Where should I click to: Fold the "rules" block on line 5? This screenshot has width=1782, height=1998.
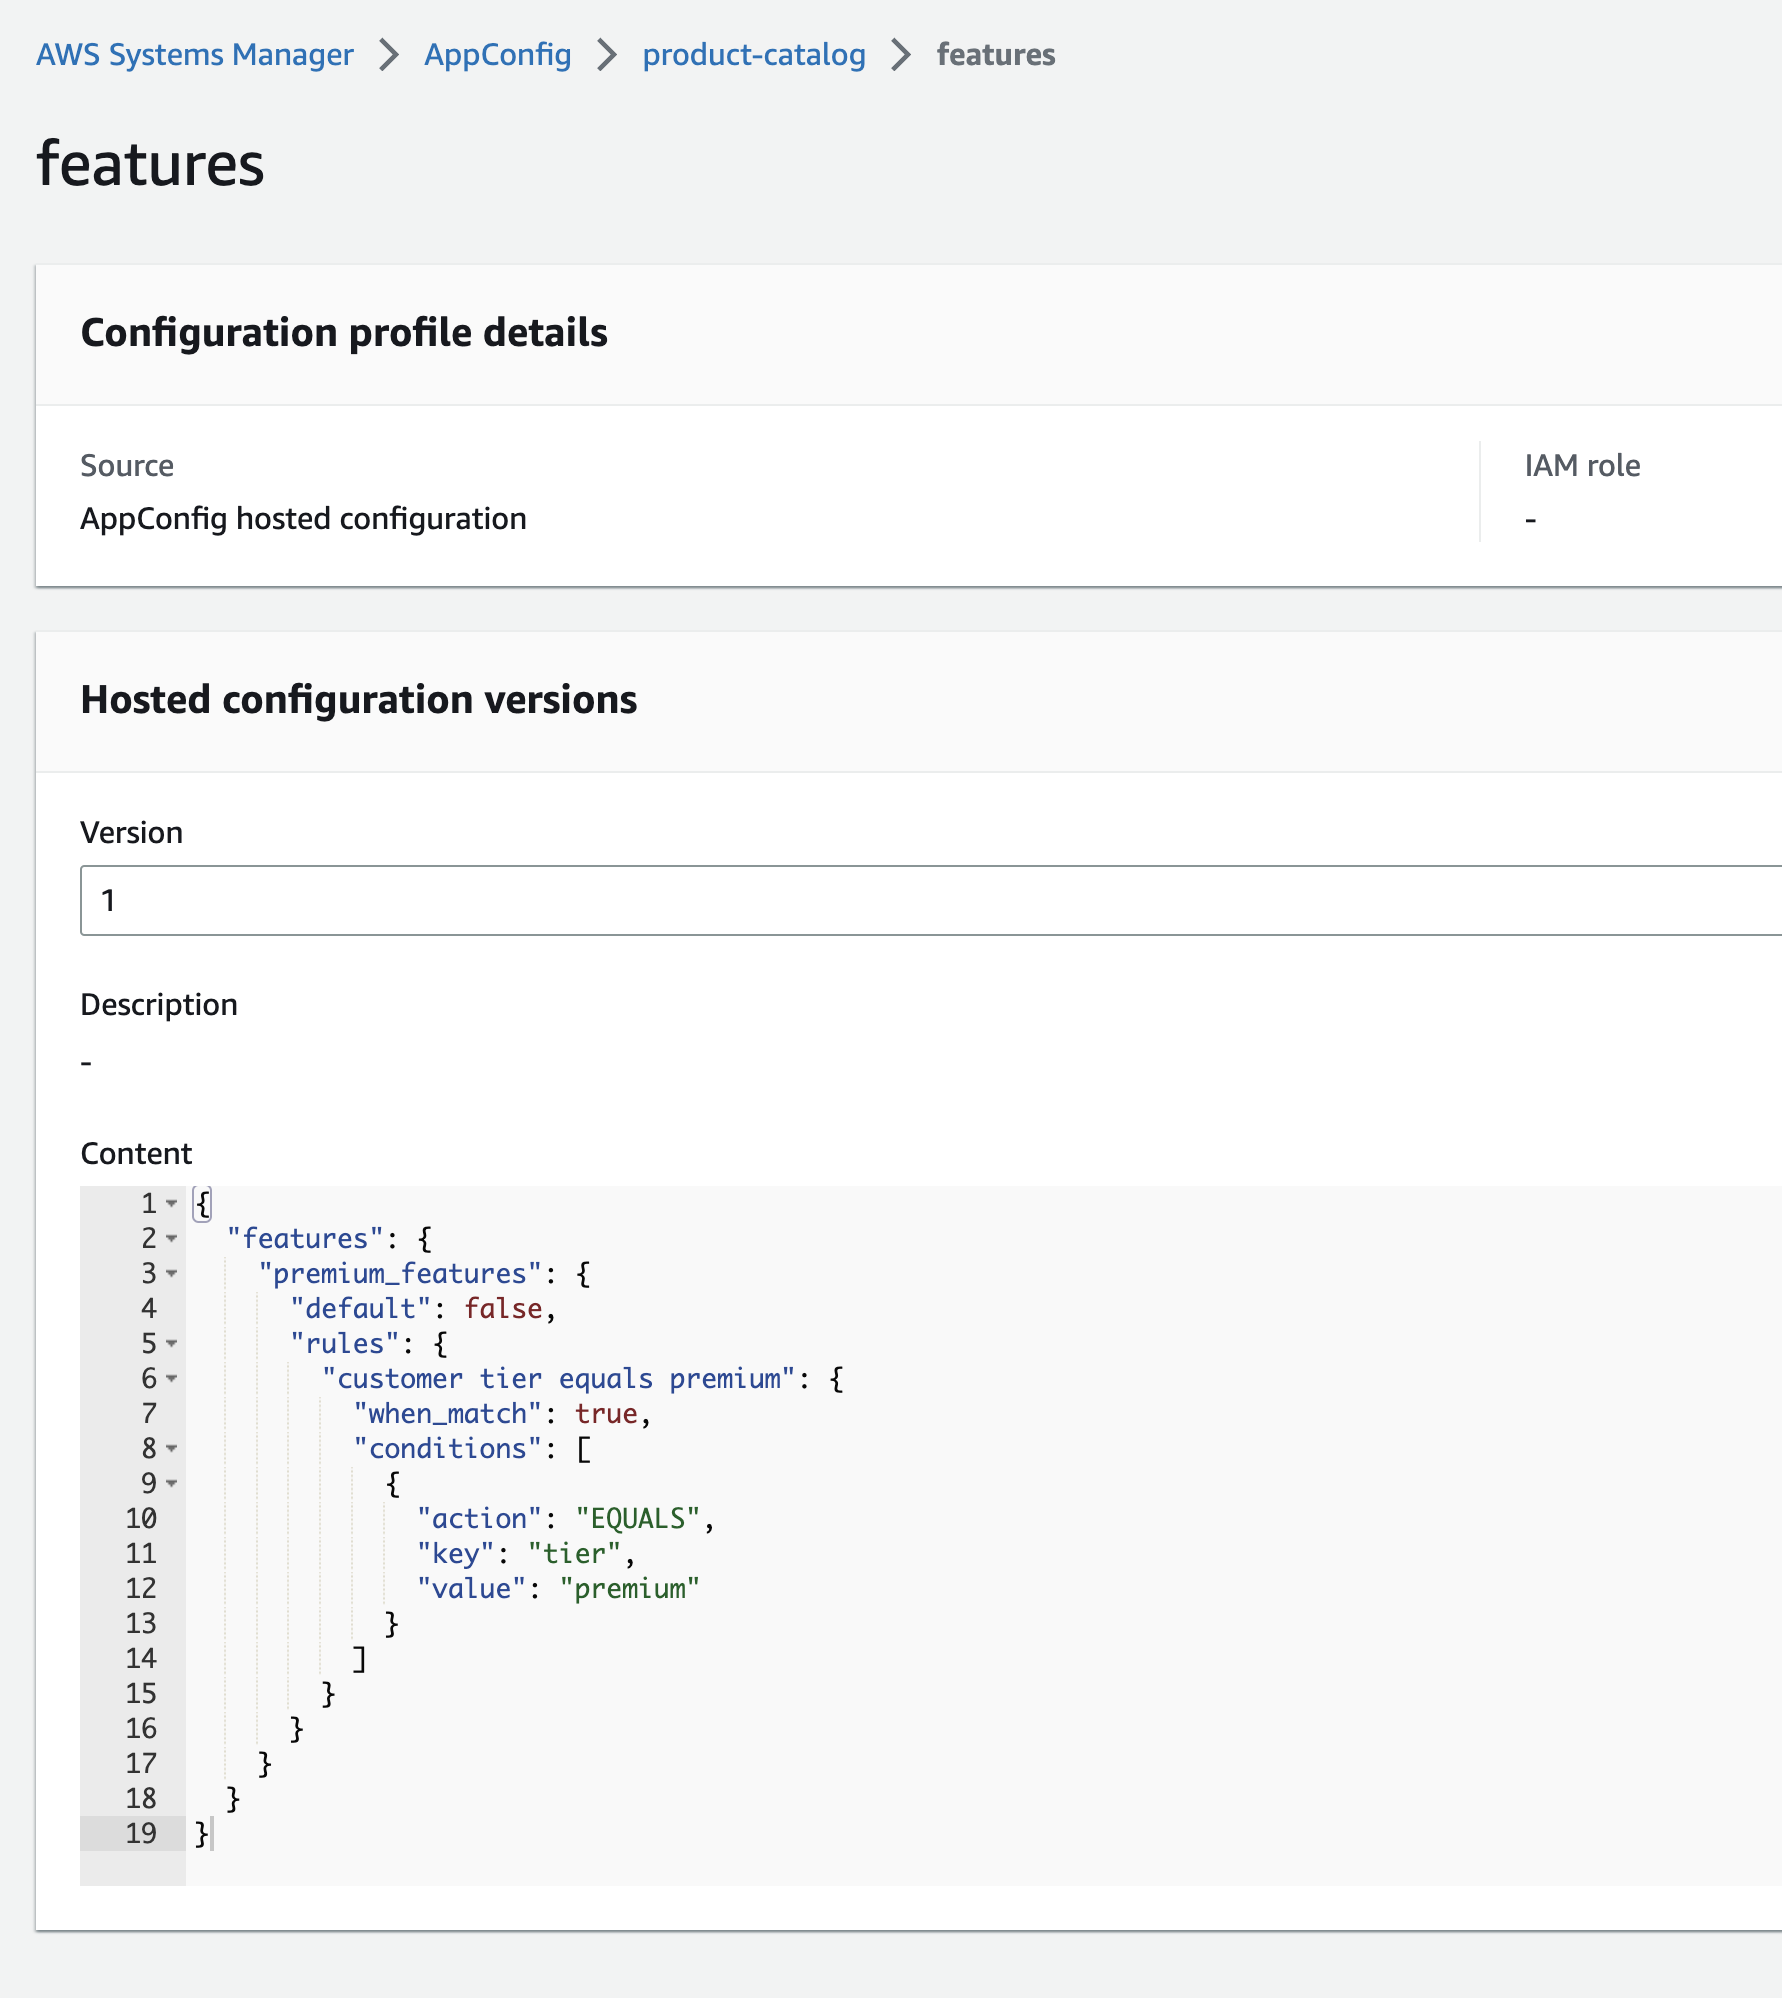pyautogui.click(x=172, y=1343)
